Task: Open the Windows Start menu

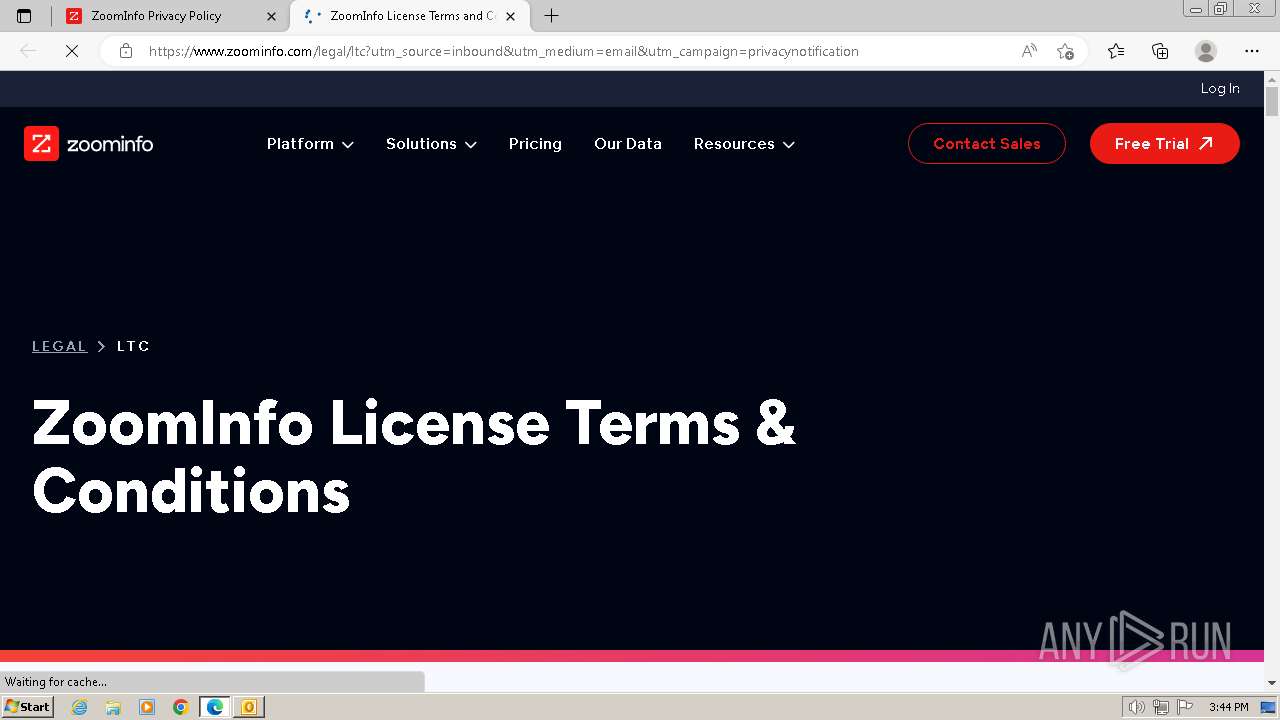Action: point(28,707)
